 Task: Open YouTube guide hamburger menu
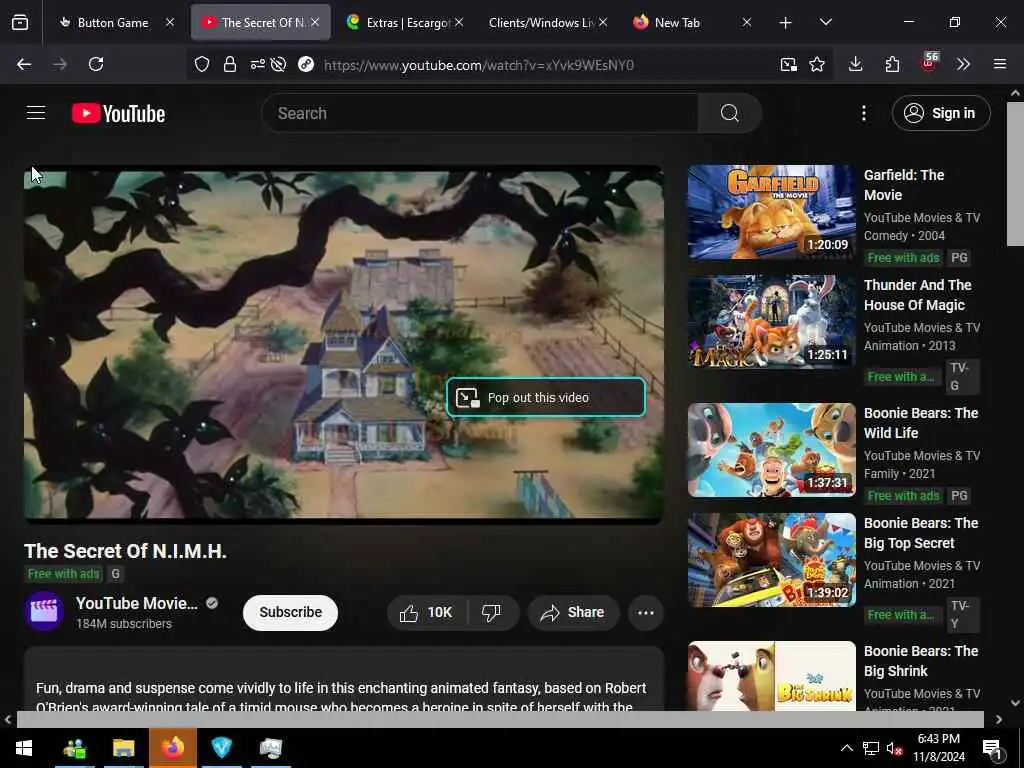[x=36, y=113]
